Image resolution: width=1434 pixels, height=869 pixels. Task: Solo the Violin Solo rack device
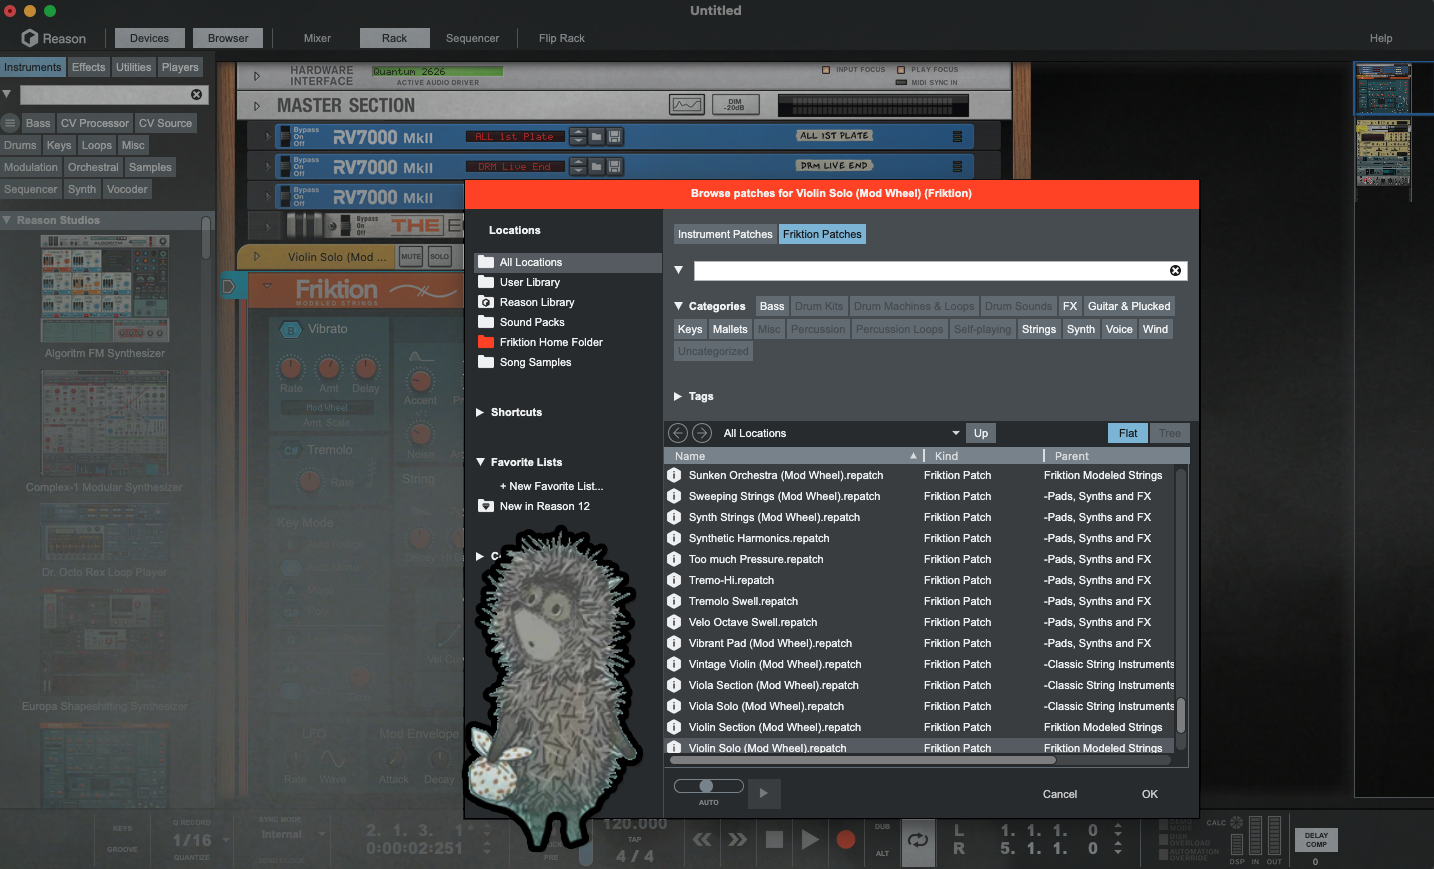click(x=440, y=257)
